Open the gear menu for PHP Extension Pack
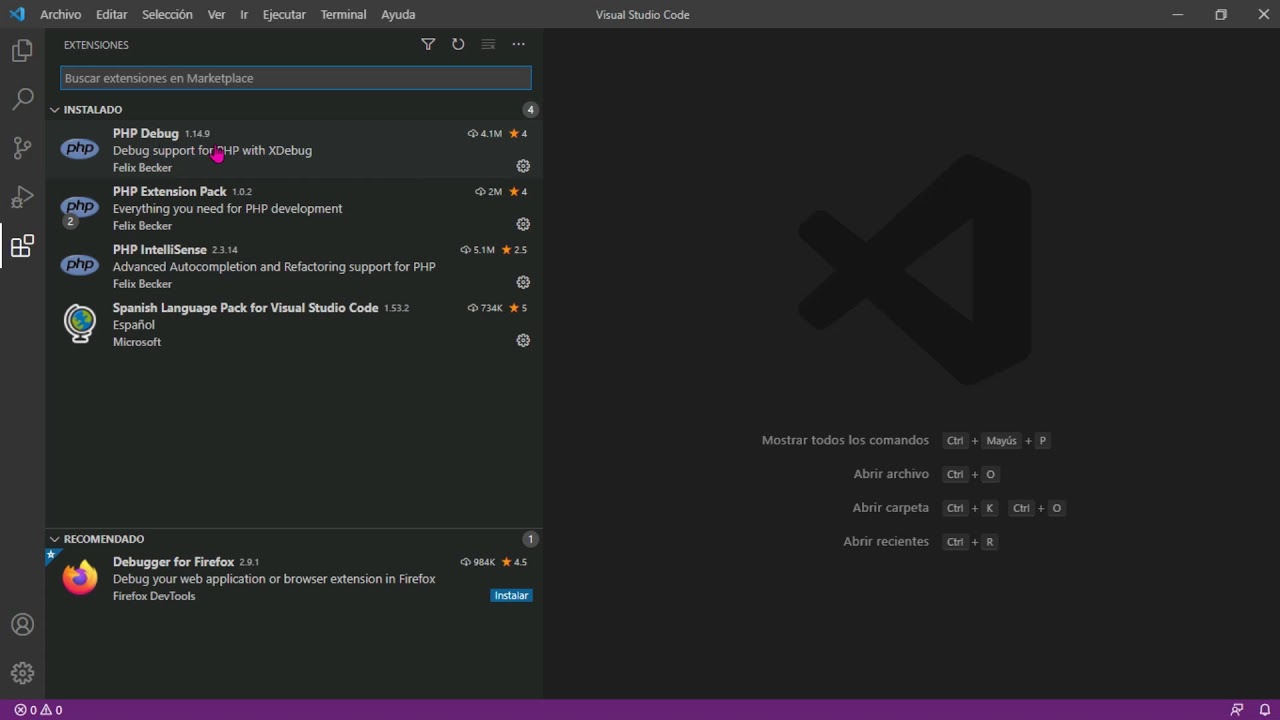This screenshot has height=720, width=1280. [523, 224]
